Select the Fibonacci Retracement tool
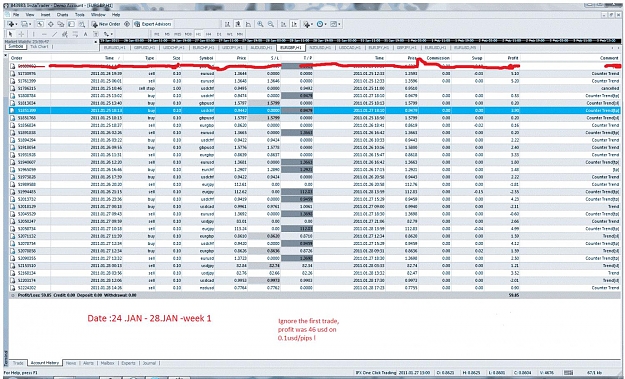 pyautogui.click(x=75, y=34)
